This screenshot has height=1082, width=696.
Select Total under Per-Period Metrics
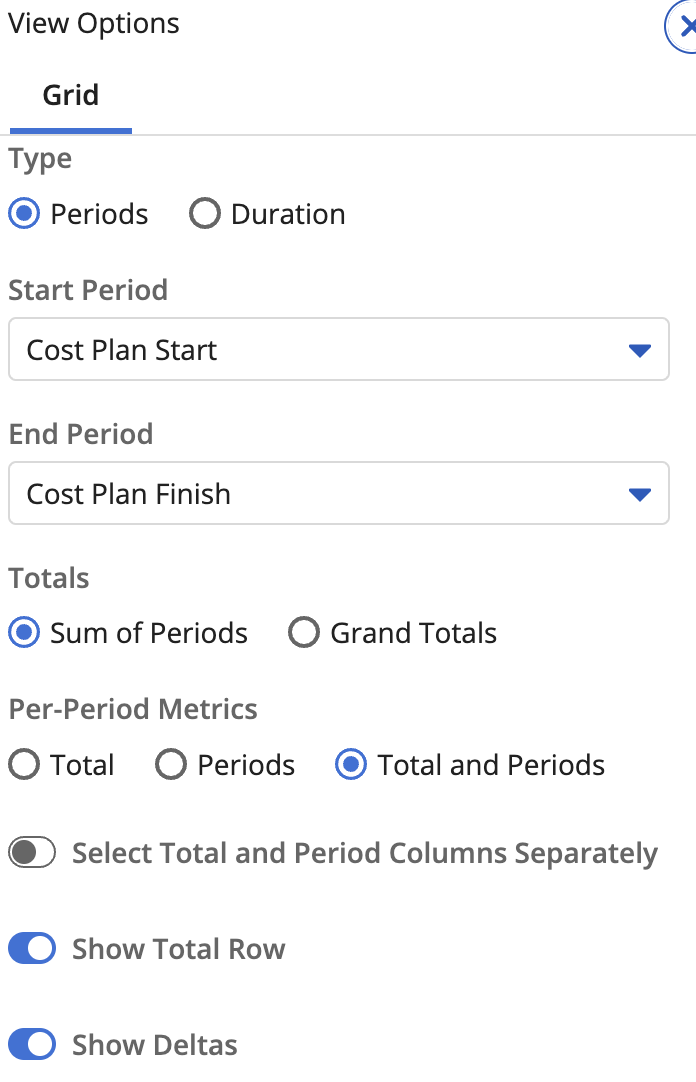point(24,765)
